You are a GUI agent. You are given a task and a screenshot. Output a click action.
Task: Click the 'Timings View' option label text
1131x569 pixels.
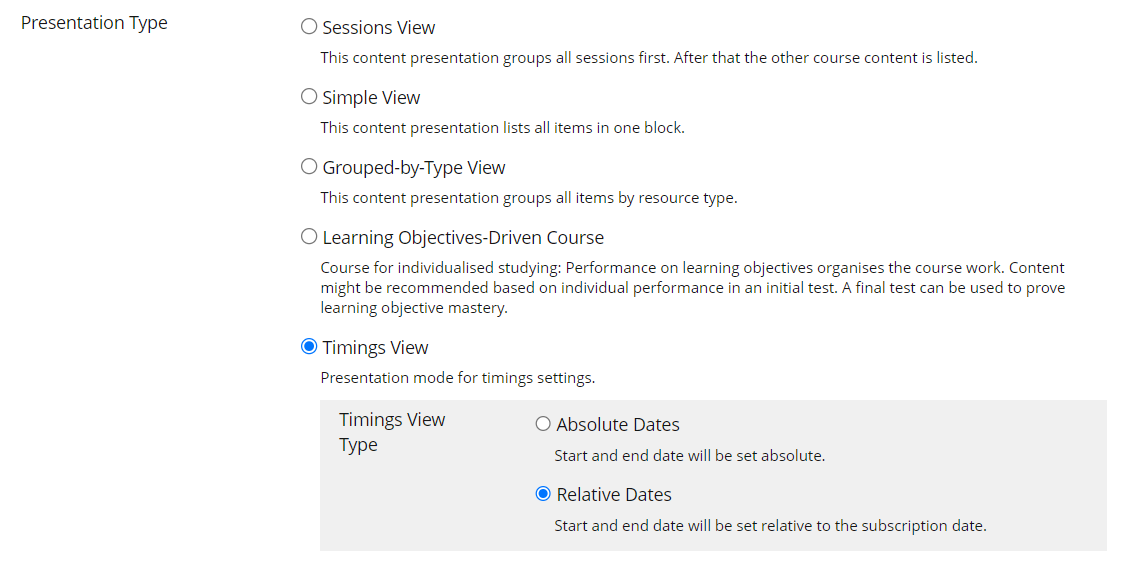click(x=375, y=347)
